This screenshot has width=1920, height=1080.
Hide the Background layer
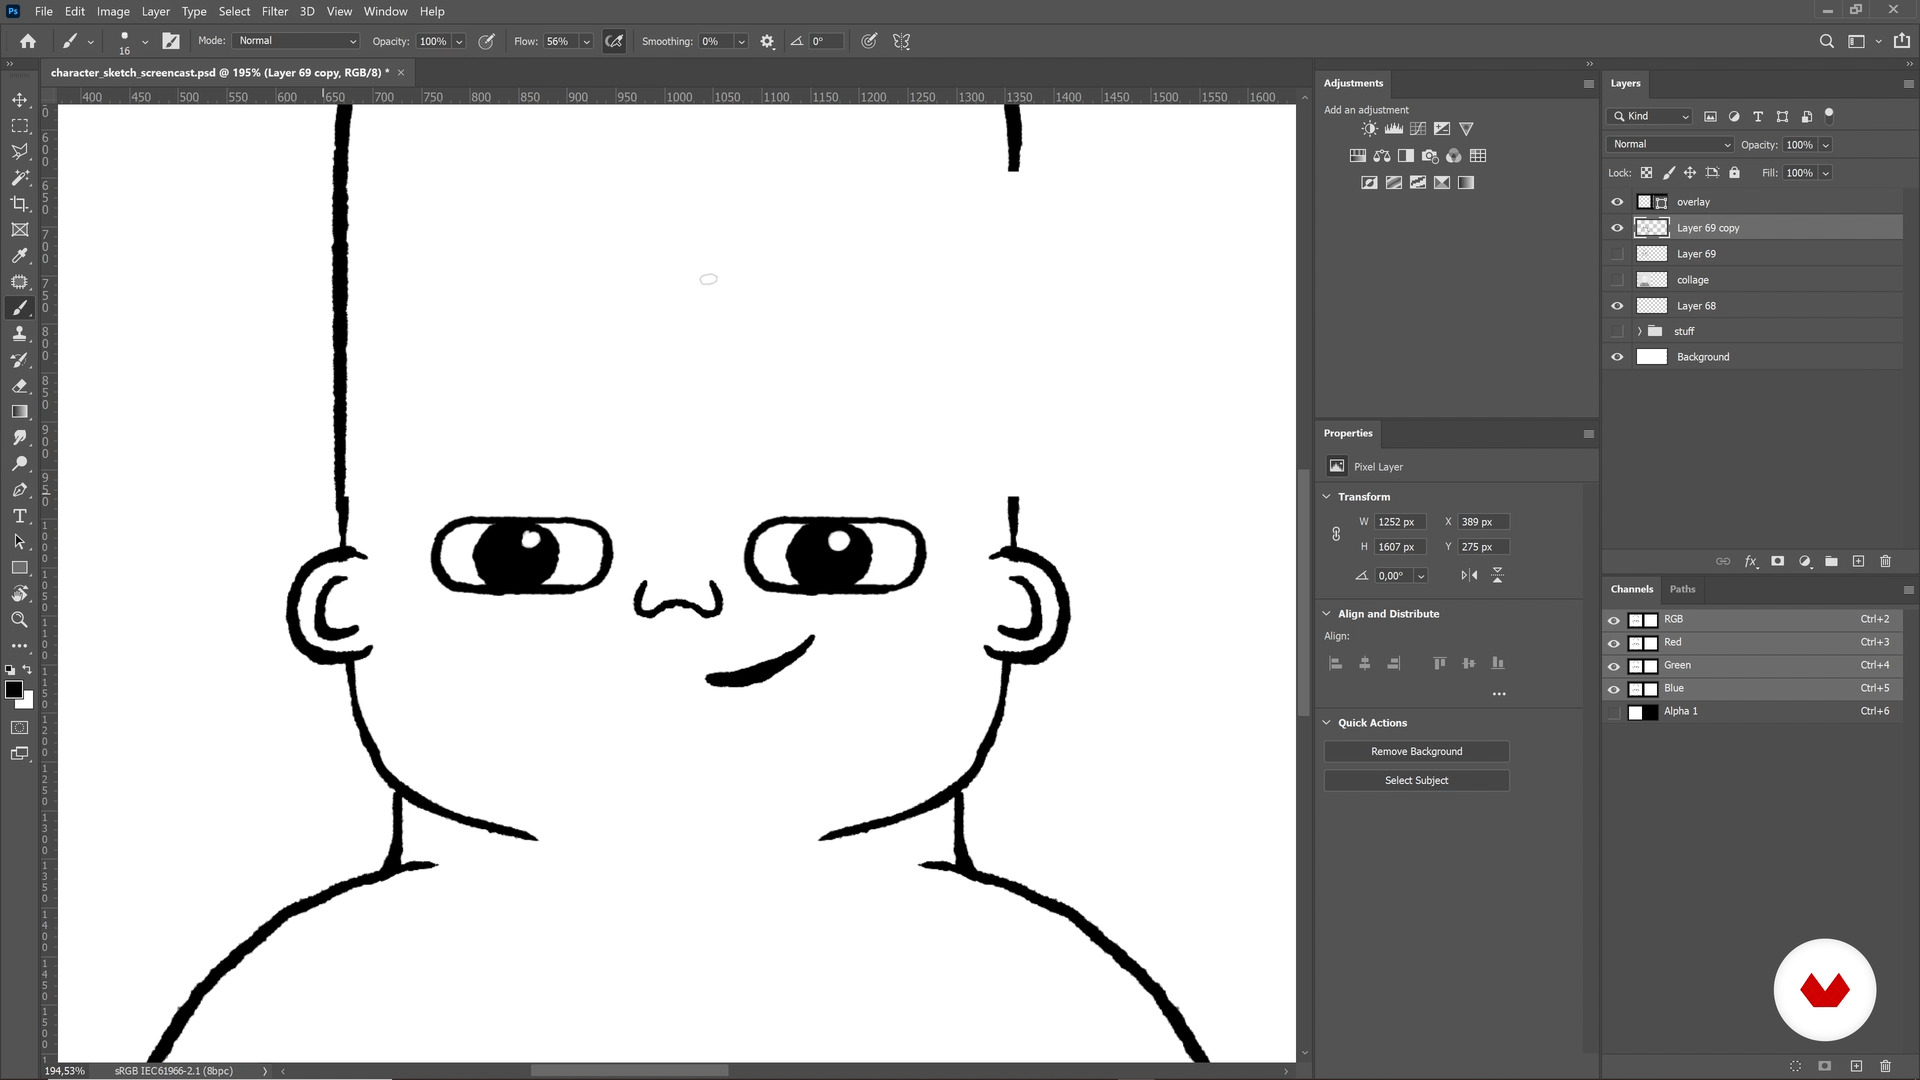[x=1617, y=357]
